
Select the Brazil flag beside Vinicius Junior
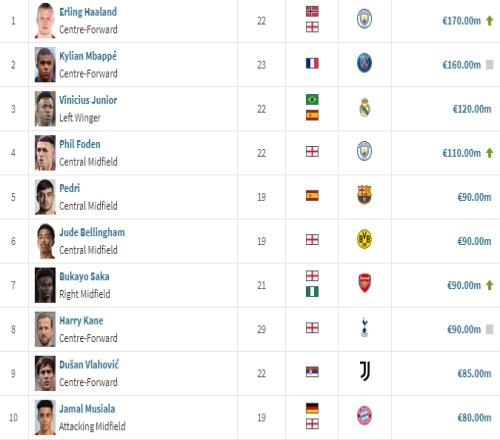[x=312, y=99]
